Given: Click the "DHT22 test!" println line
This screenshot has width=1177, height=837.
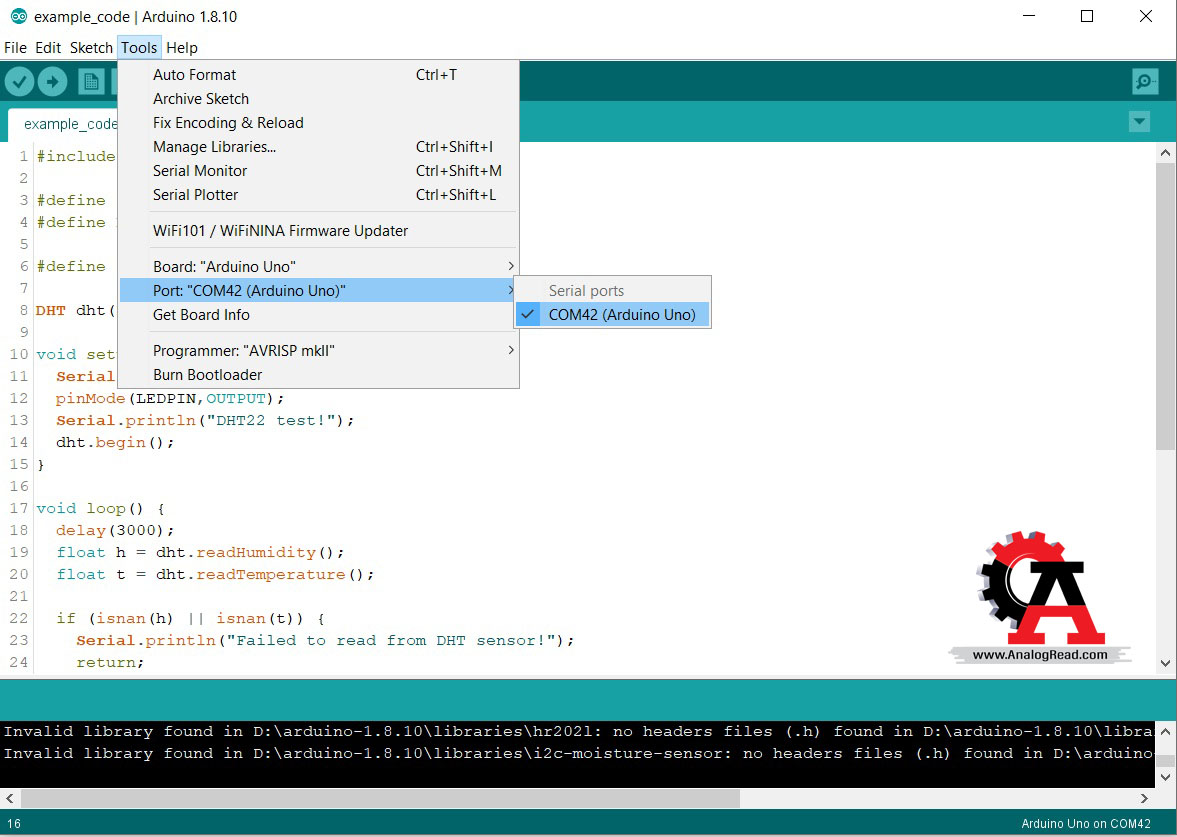Looking at the screenshot, I should coord(205,420).
